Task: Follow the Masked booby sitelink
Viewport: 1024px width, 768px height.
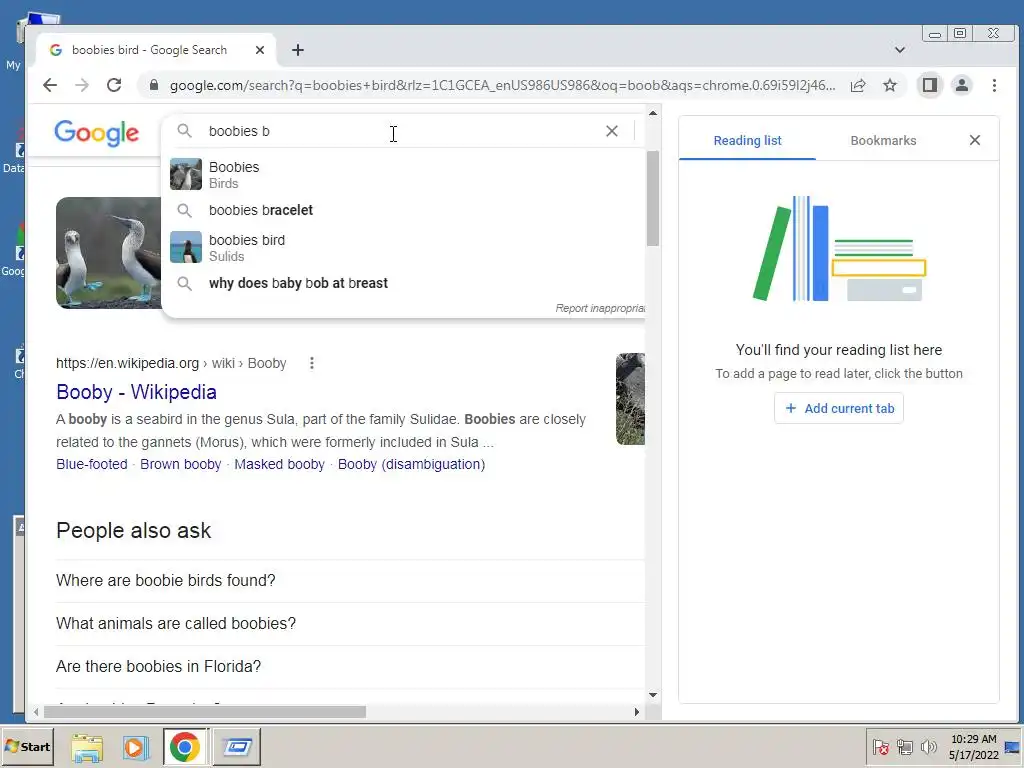Action: pyautogui.click(x=280, y=464)
